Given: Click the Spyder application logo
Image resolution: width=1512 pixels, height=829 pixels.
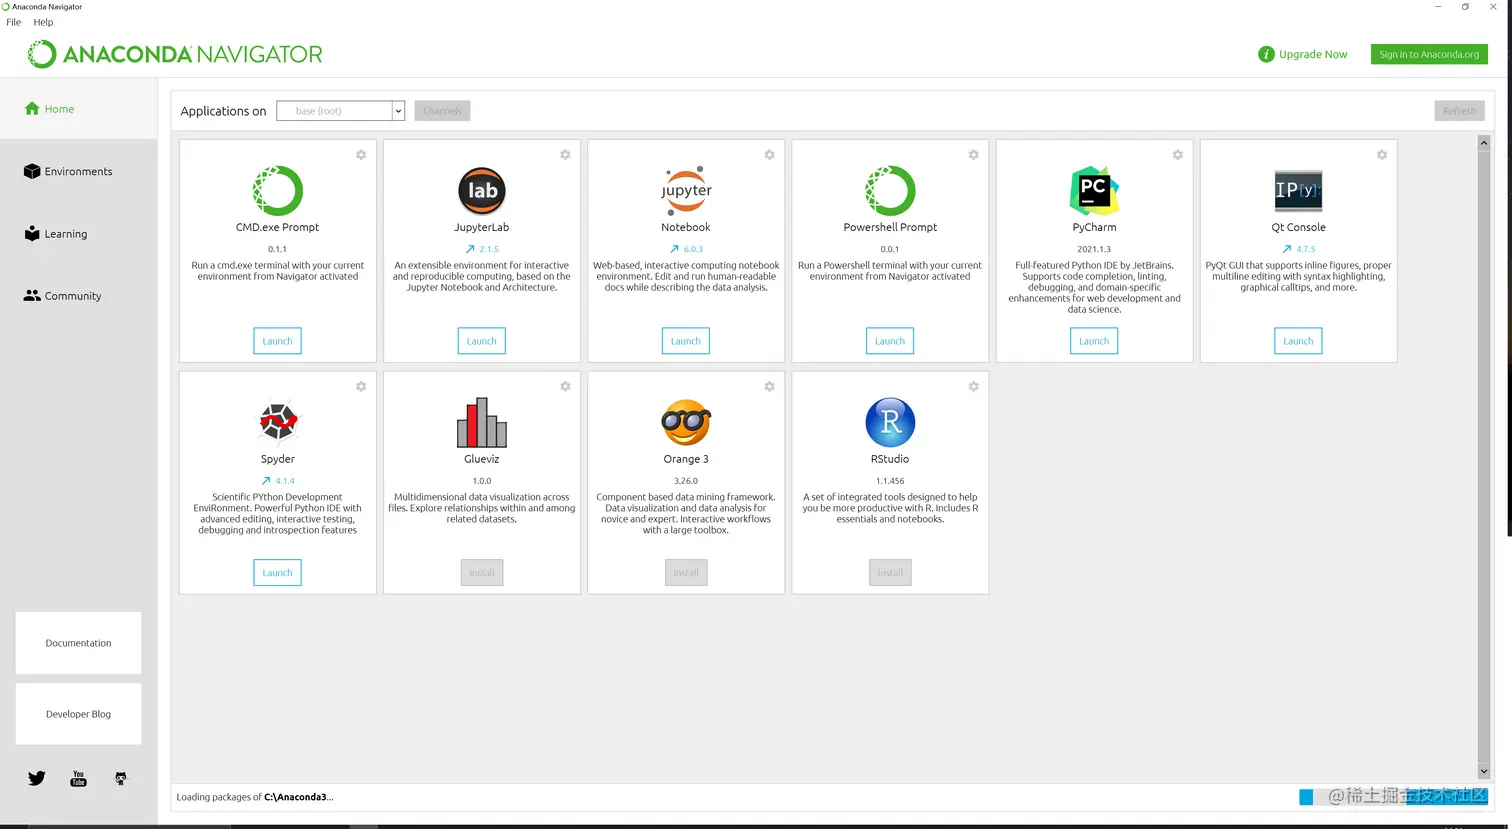Looking at the screenshot, I should tap(278, 422).
